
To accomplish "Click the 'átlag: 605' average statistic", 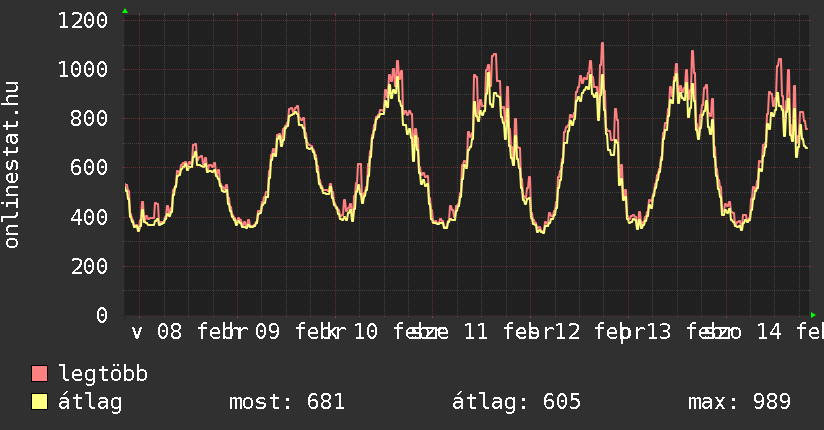I will point(516,402).
